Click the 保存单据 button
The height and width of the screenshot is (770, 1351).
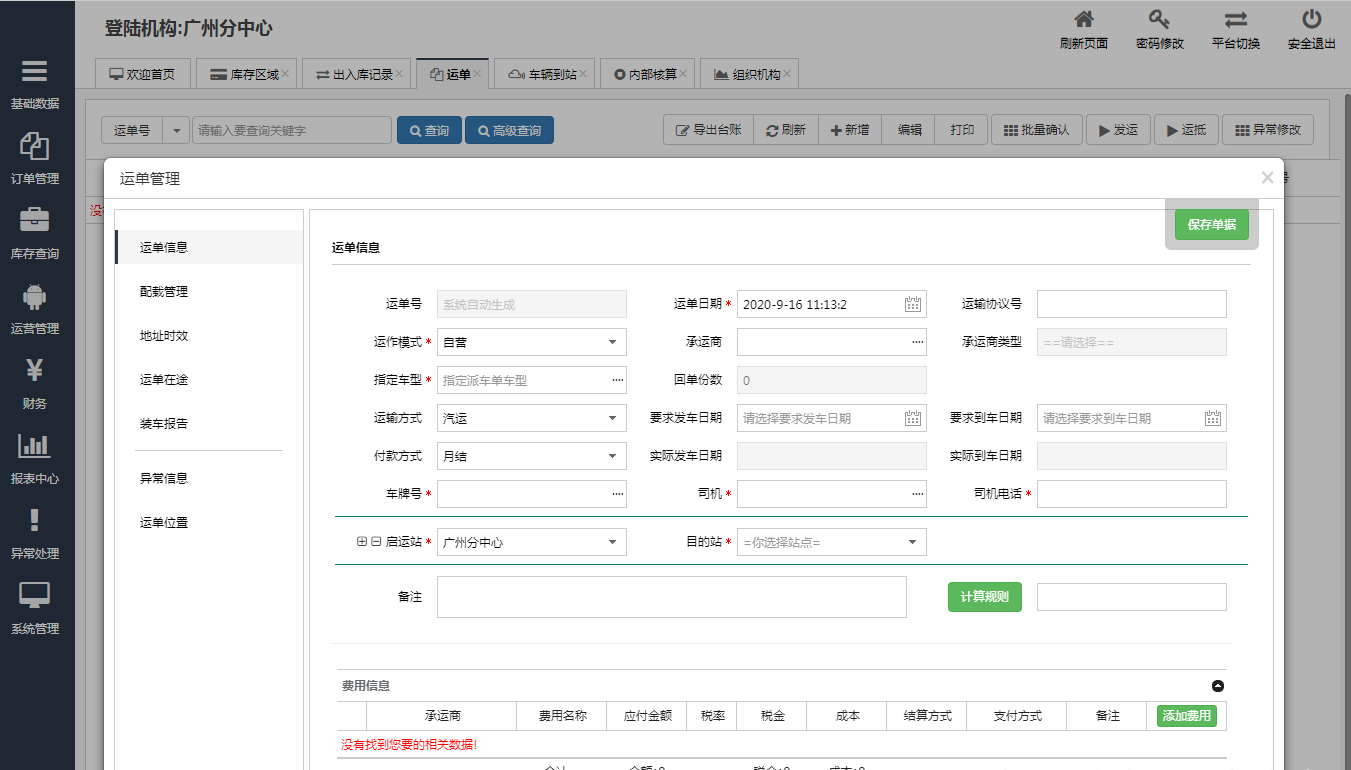coord(1211,225)
